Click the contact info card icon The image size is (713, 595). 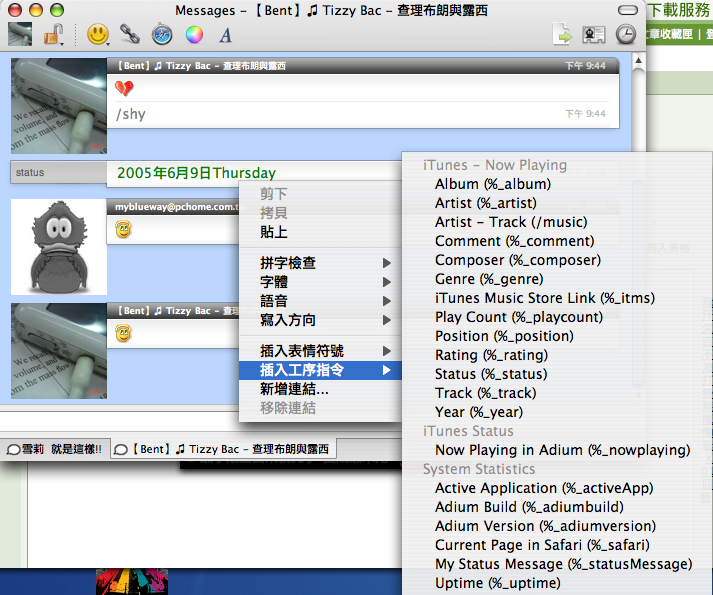coord(594,35)
